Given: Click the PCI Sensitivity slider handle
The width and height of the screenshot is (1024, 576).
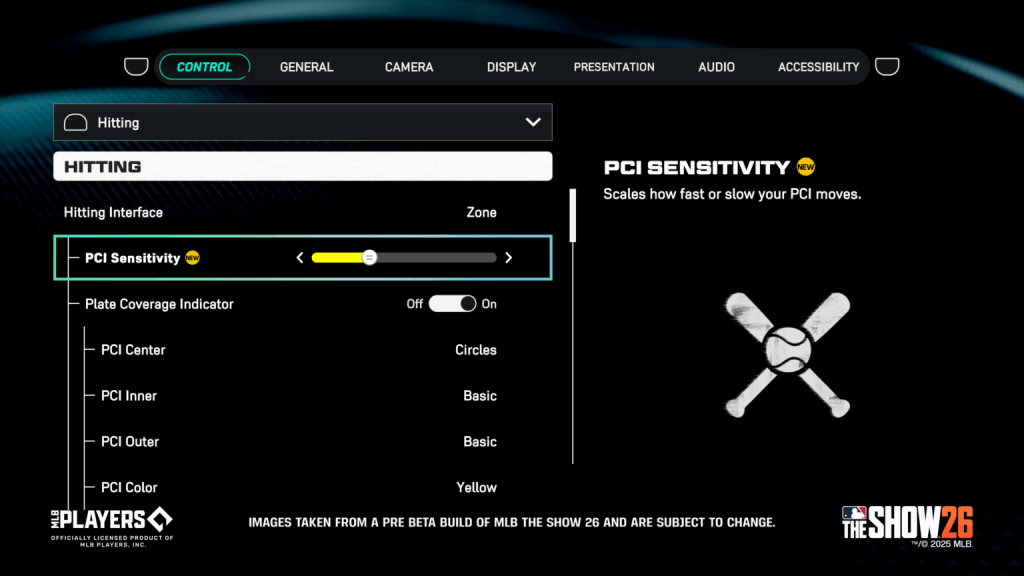Looking at the screenshot, I should (369, 257).
